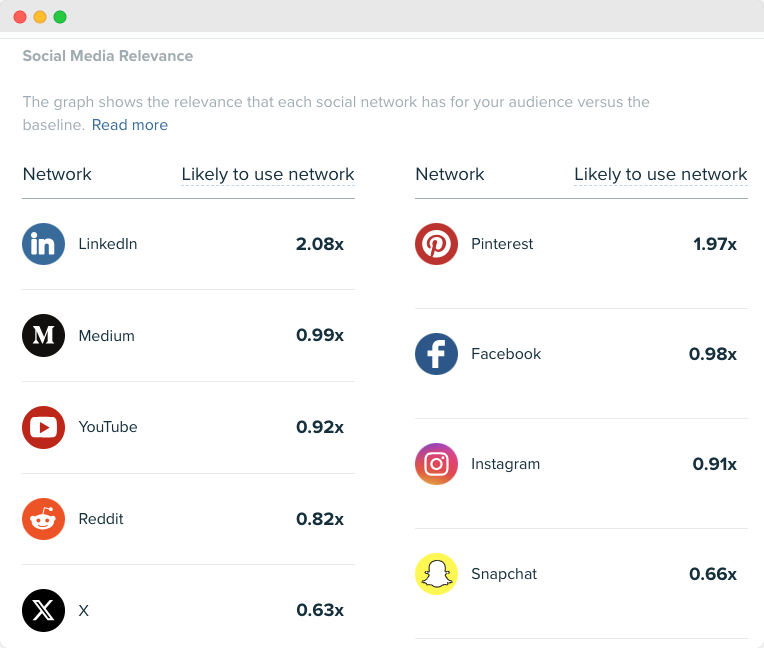Image resolution: width=764 pixels, height=648 pixels.
Task: Click Pinterest's 1.97x value
Action: [x=715, y=244]
